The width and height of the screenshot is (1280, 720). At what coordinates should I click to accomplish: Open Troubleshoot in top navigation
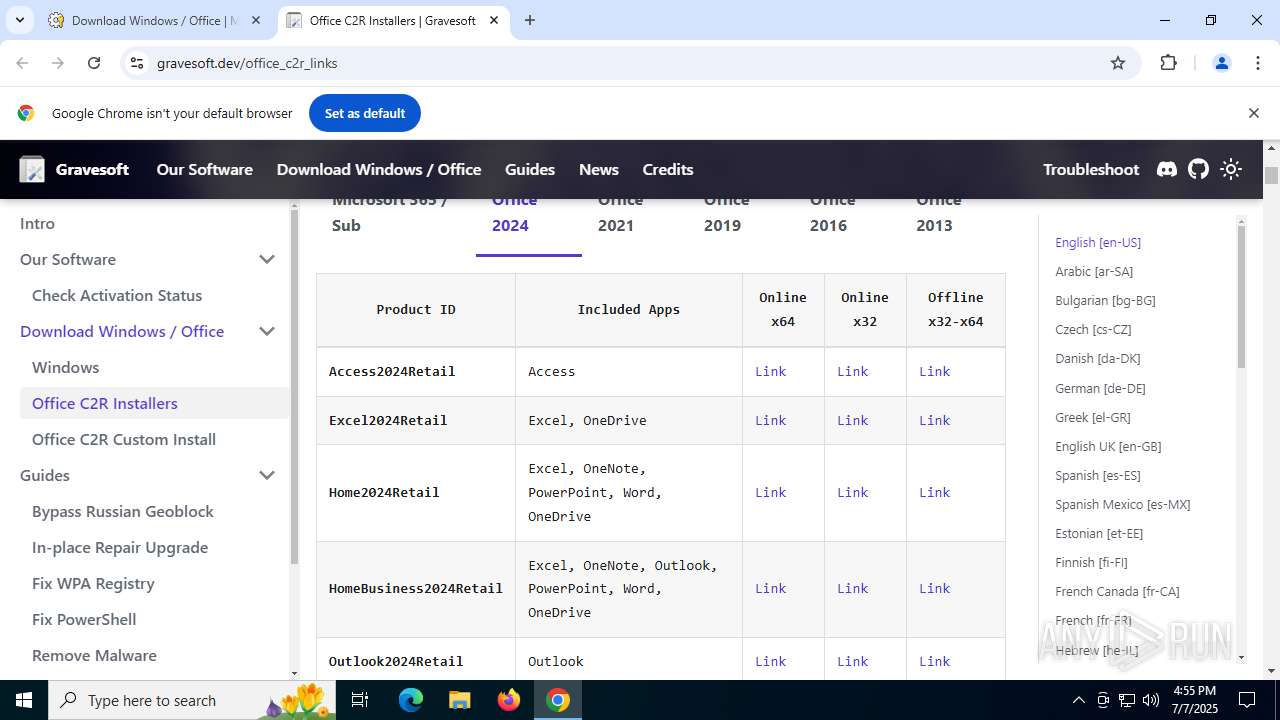pyautogui.click(x=1091, y=169)
